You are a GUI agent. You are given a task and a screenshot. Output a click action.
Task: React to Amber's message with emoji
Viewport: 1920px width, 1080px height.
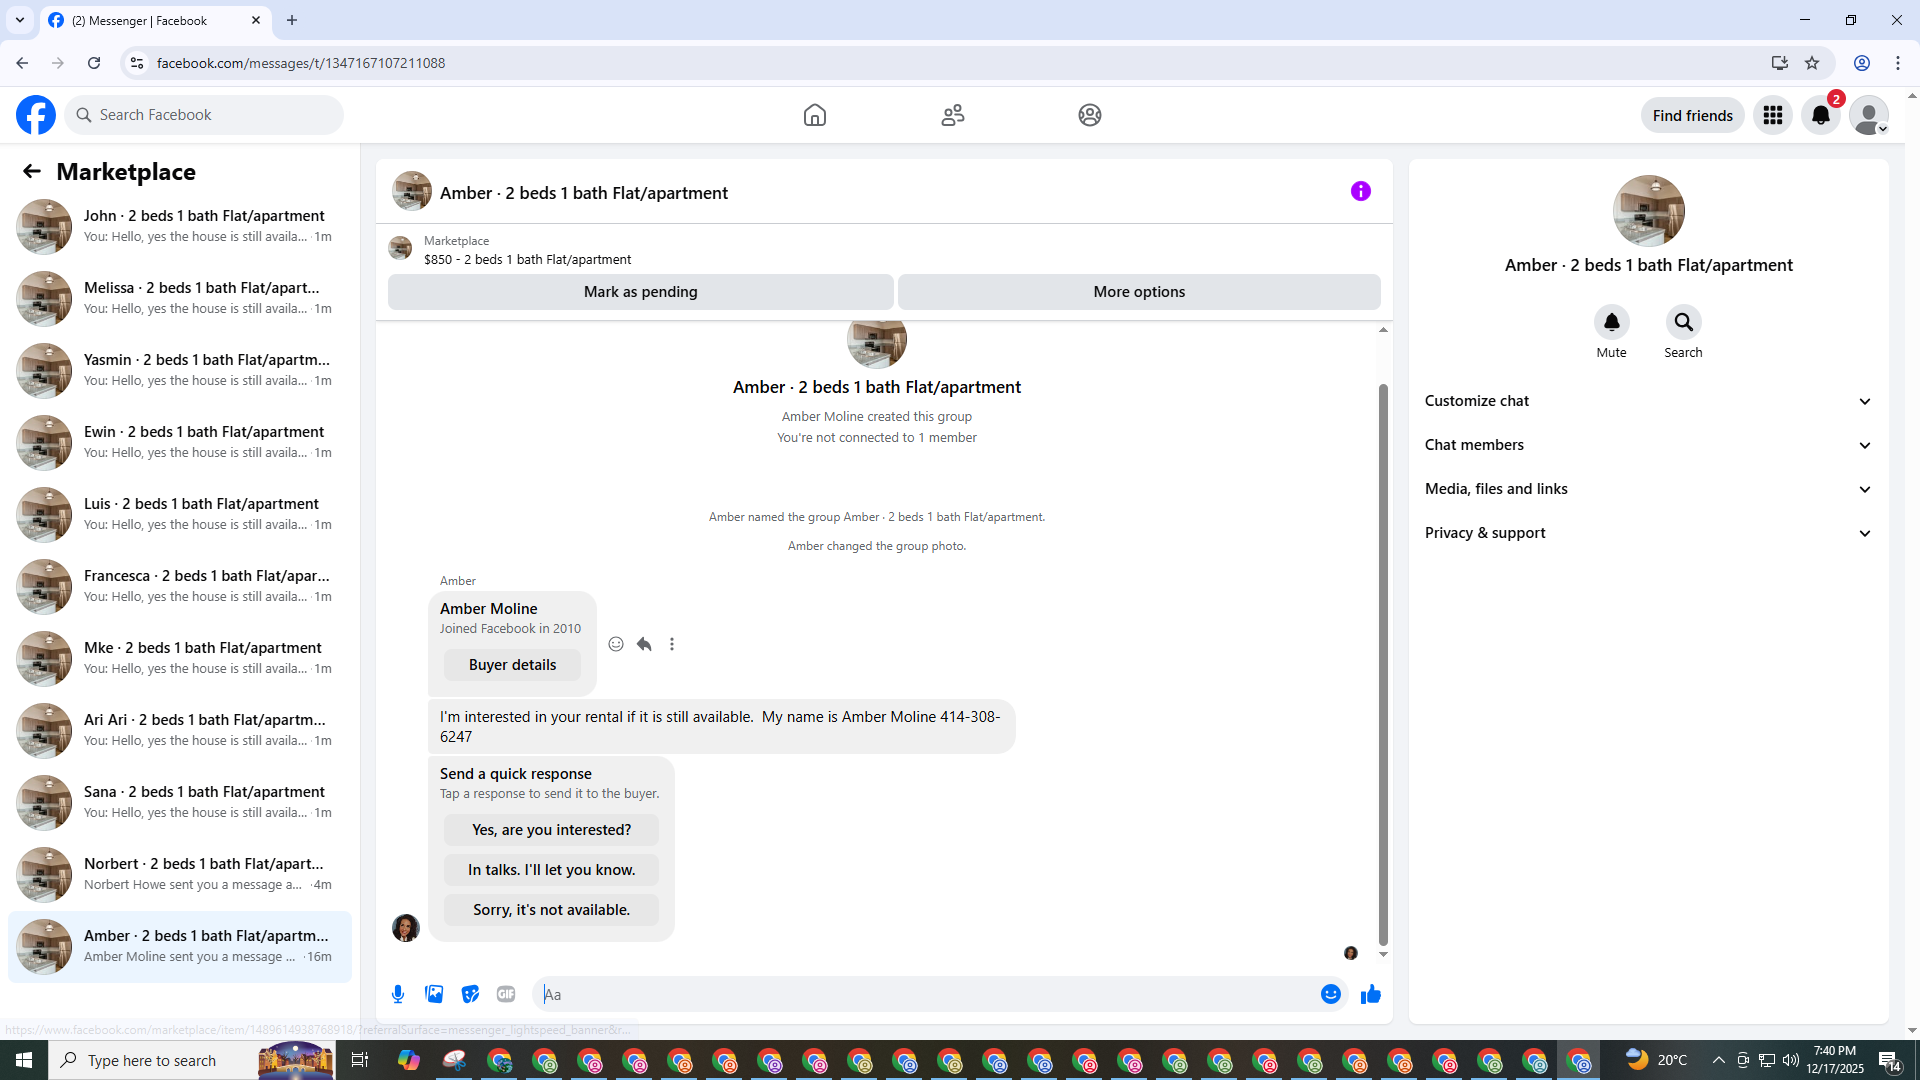click(616, 645)
